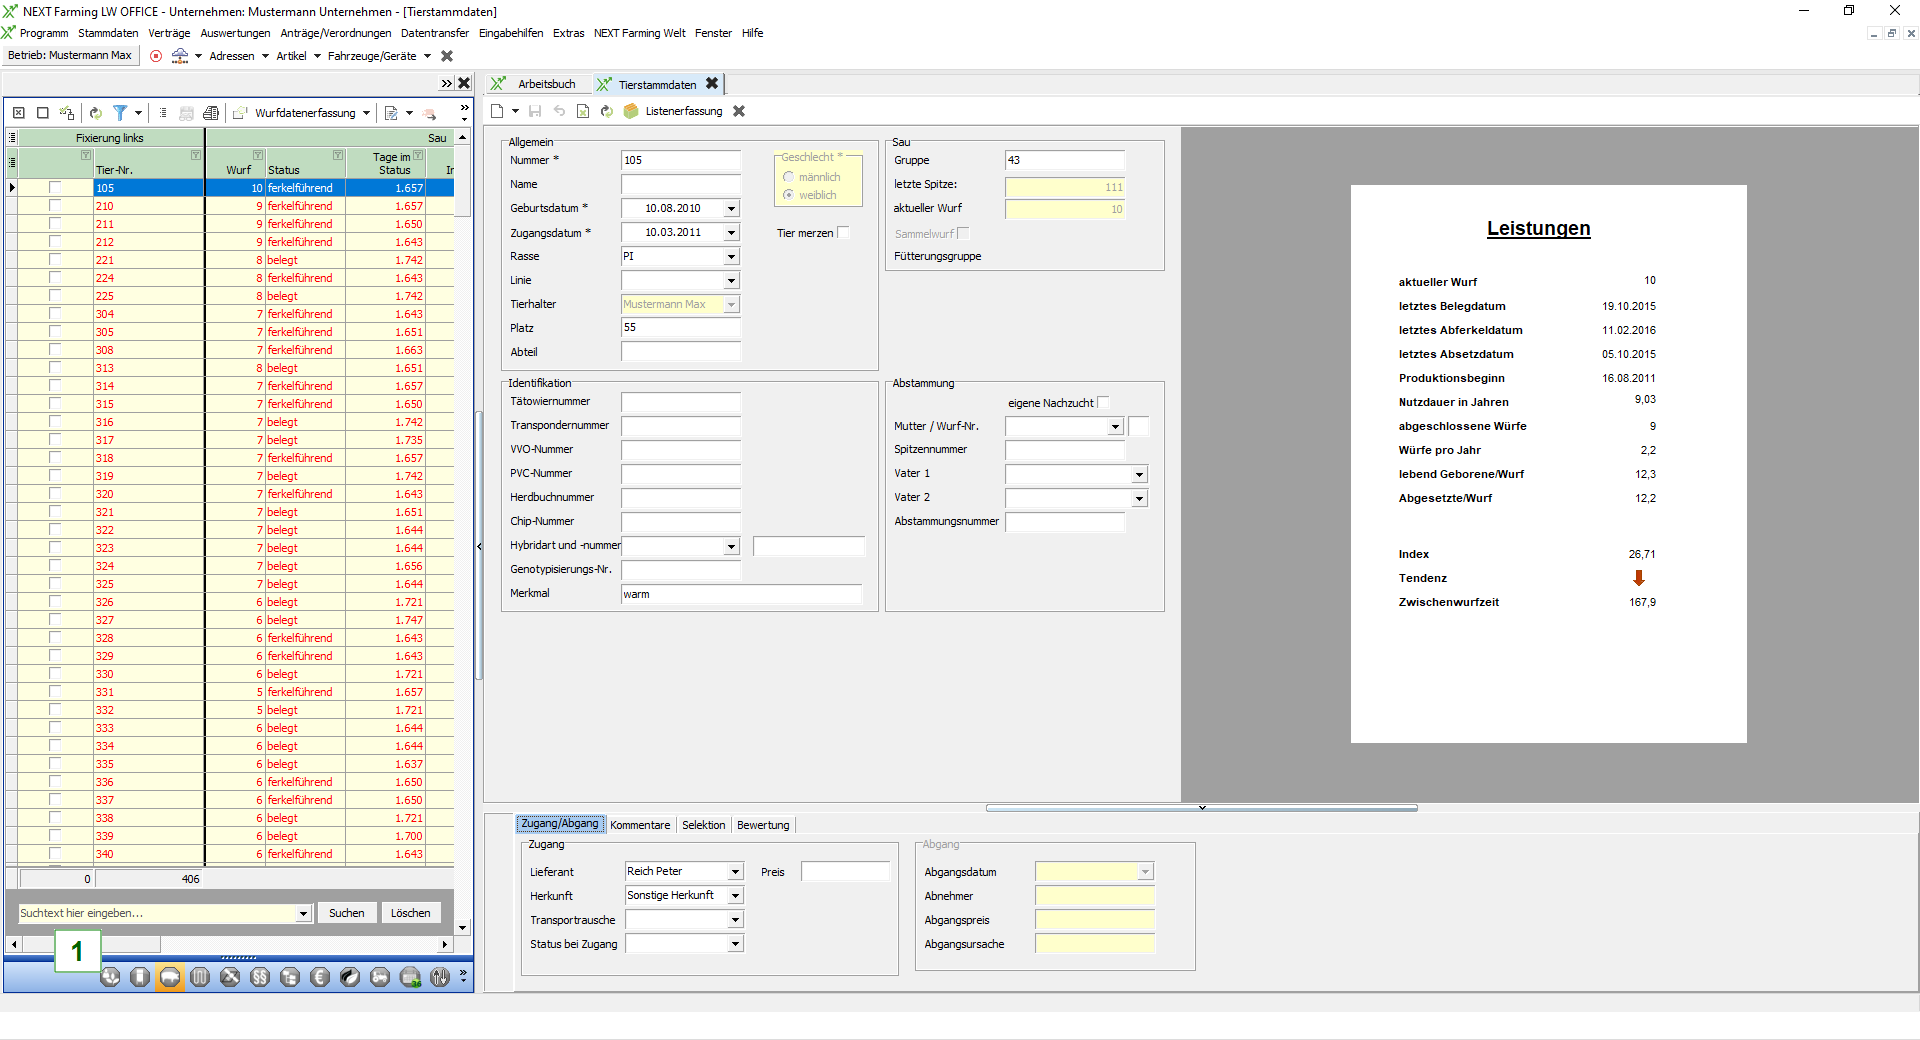The width and height of the screenshot is (1920, 1040).
Task: Click the Suchen button
Action: click(347, 913)
